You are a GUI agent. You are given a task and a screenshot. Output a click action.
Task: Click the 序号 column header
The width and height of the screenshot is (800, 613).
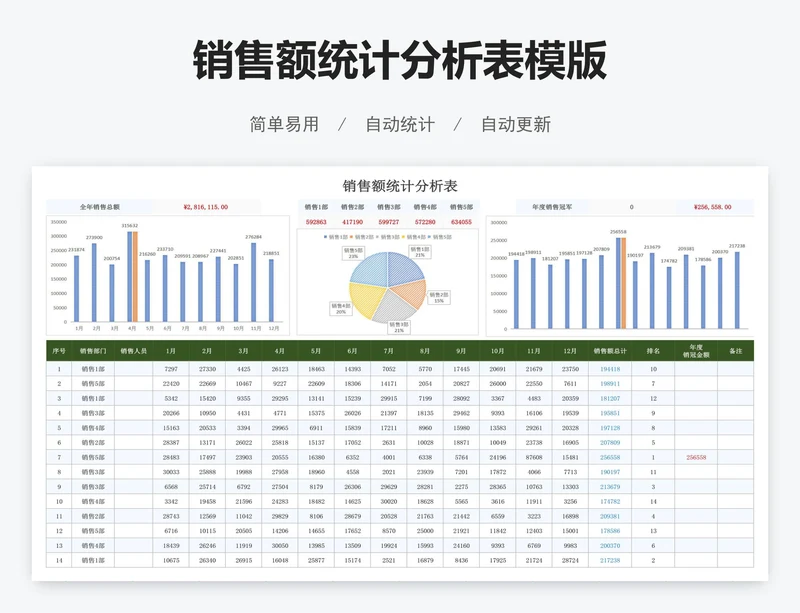[59, 351]
